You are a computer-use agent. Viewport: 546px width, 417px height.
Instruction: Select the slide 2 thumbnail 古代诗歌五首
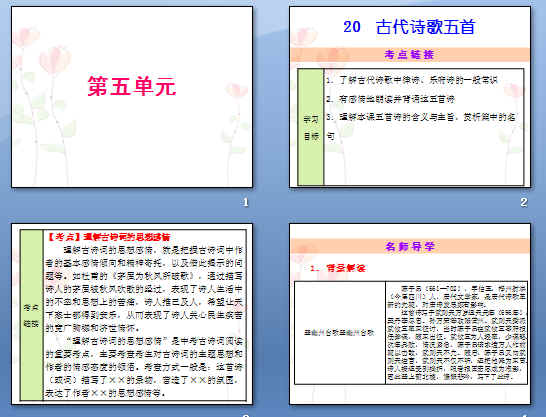pos(410,97)
